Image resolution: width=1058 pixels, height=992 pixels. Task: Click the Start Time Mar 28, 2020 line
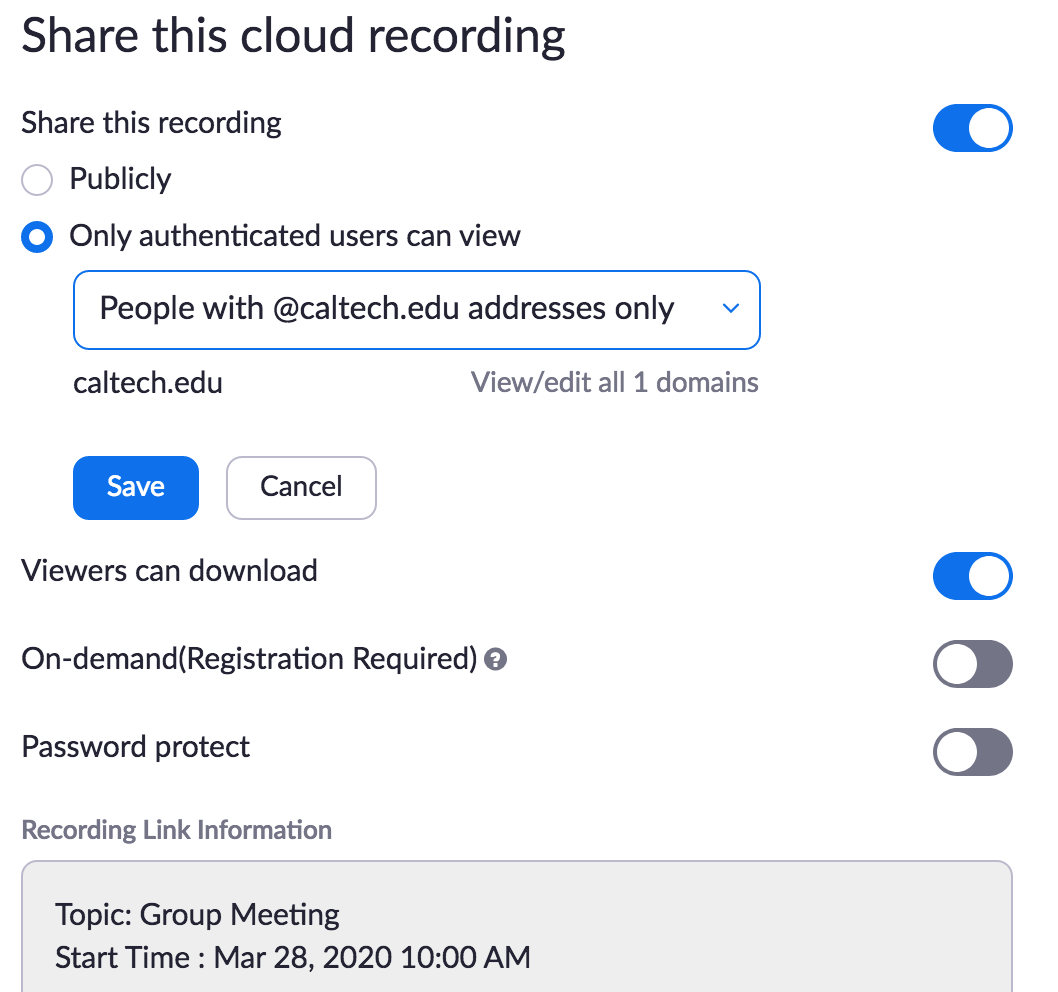click(292, 957)
